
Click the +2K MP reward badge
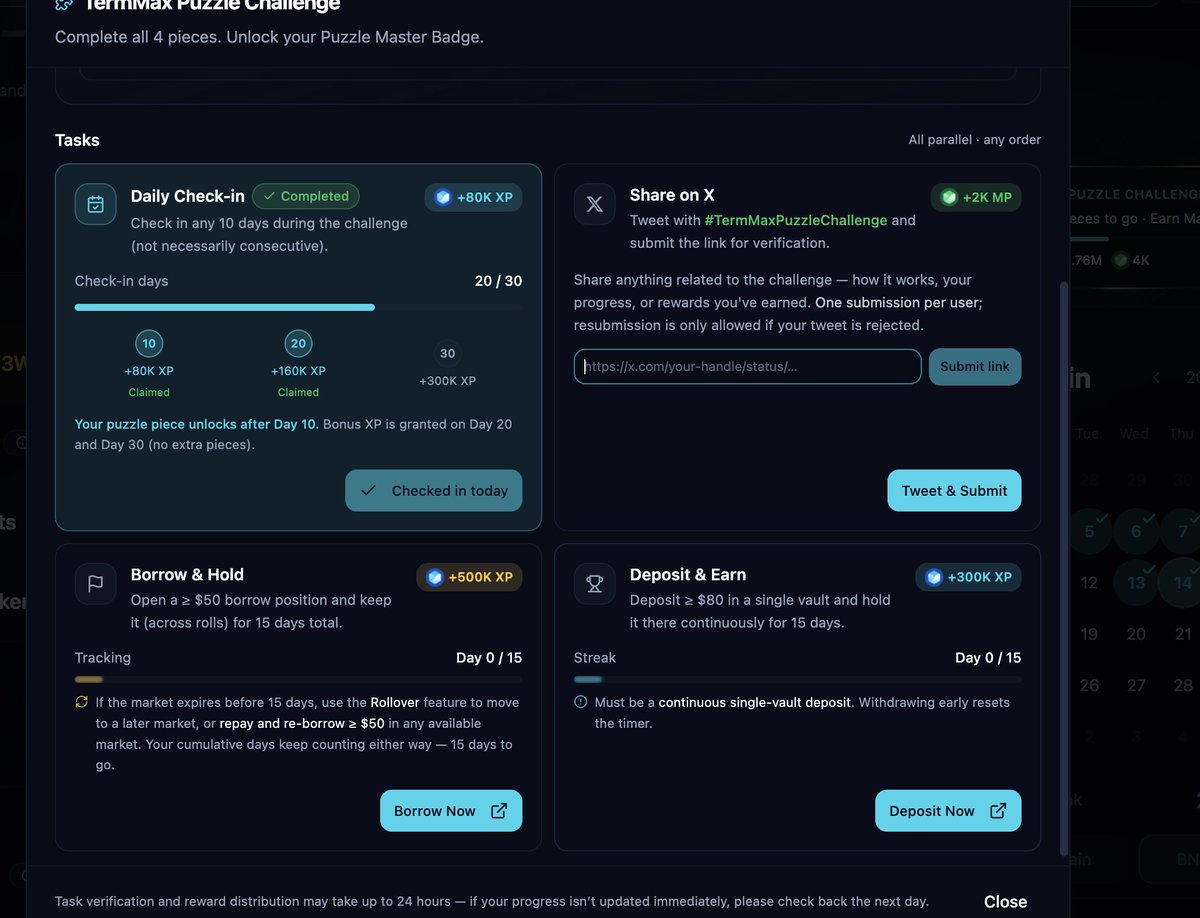point(976,197)
